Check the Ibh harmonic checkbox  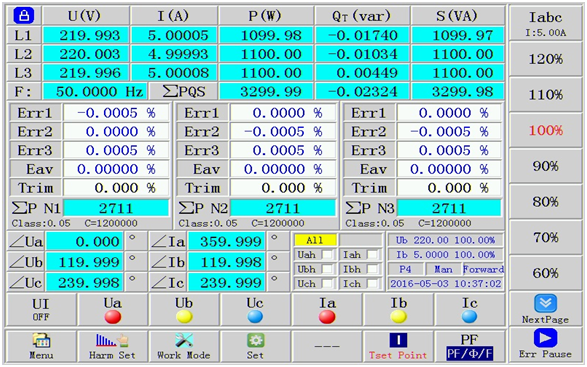(x=373, y=269)
